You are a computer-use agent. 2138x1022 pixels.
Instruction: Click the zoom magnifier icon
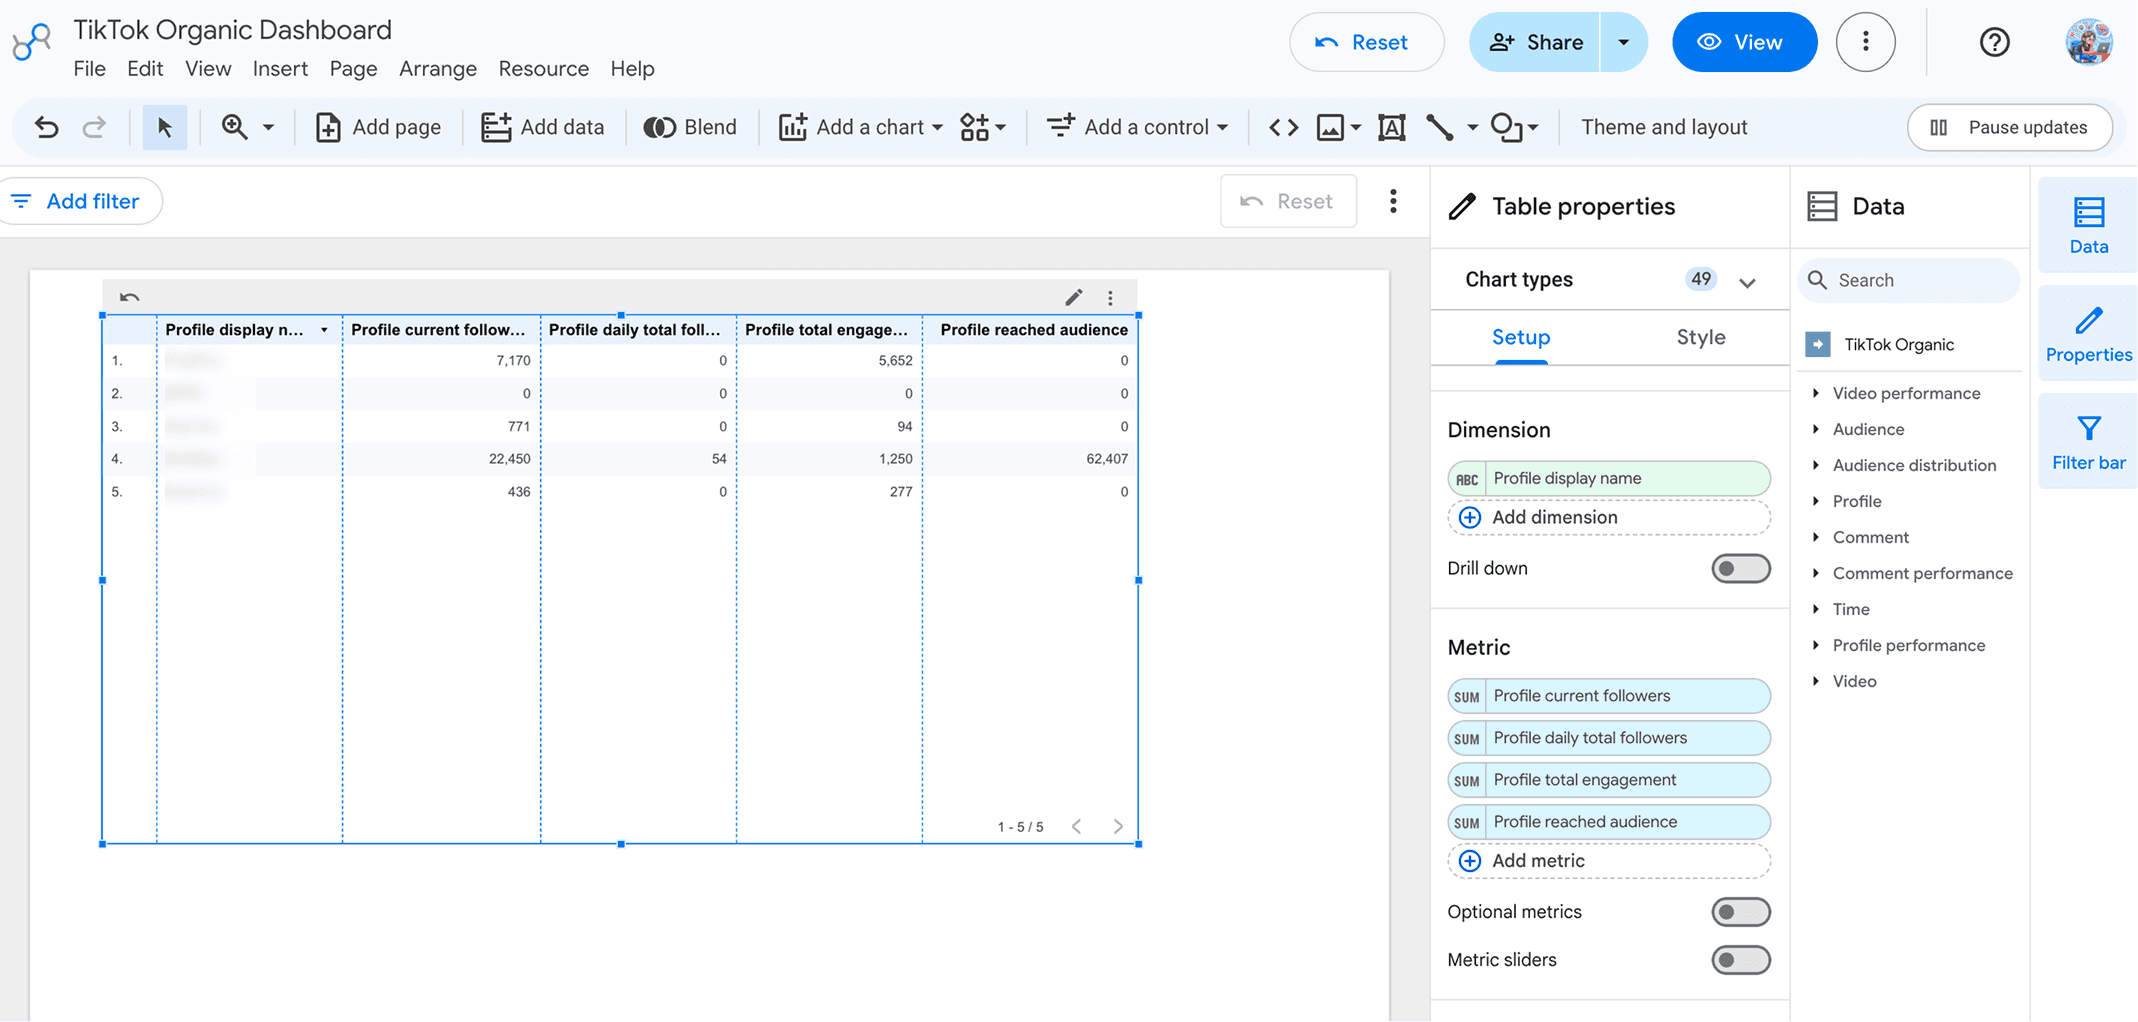235,127
